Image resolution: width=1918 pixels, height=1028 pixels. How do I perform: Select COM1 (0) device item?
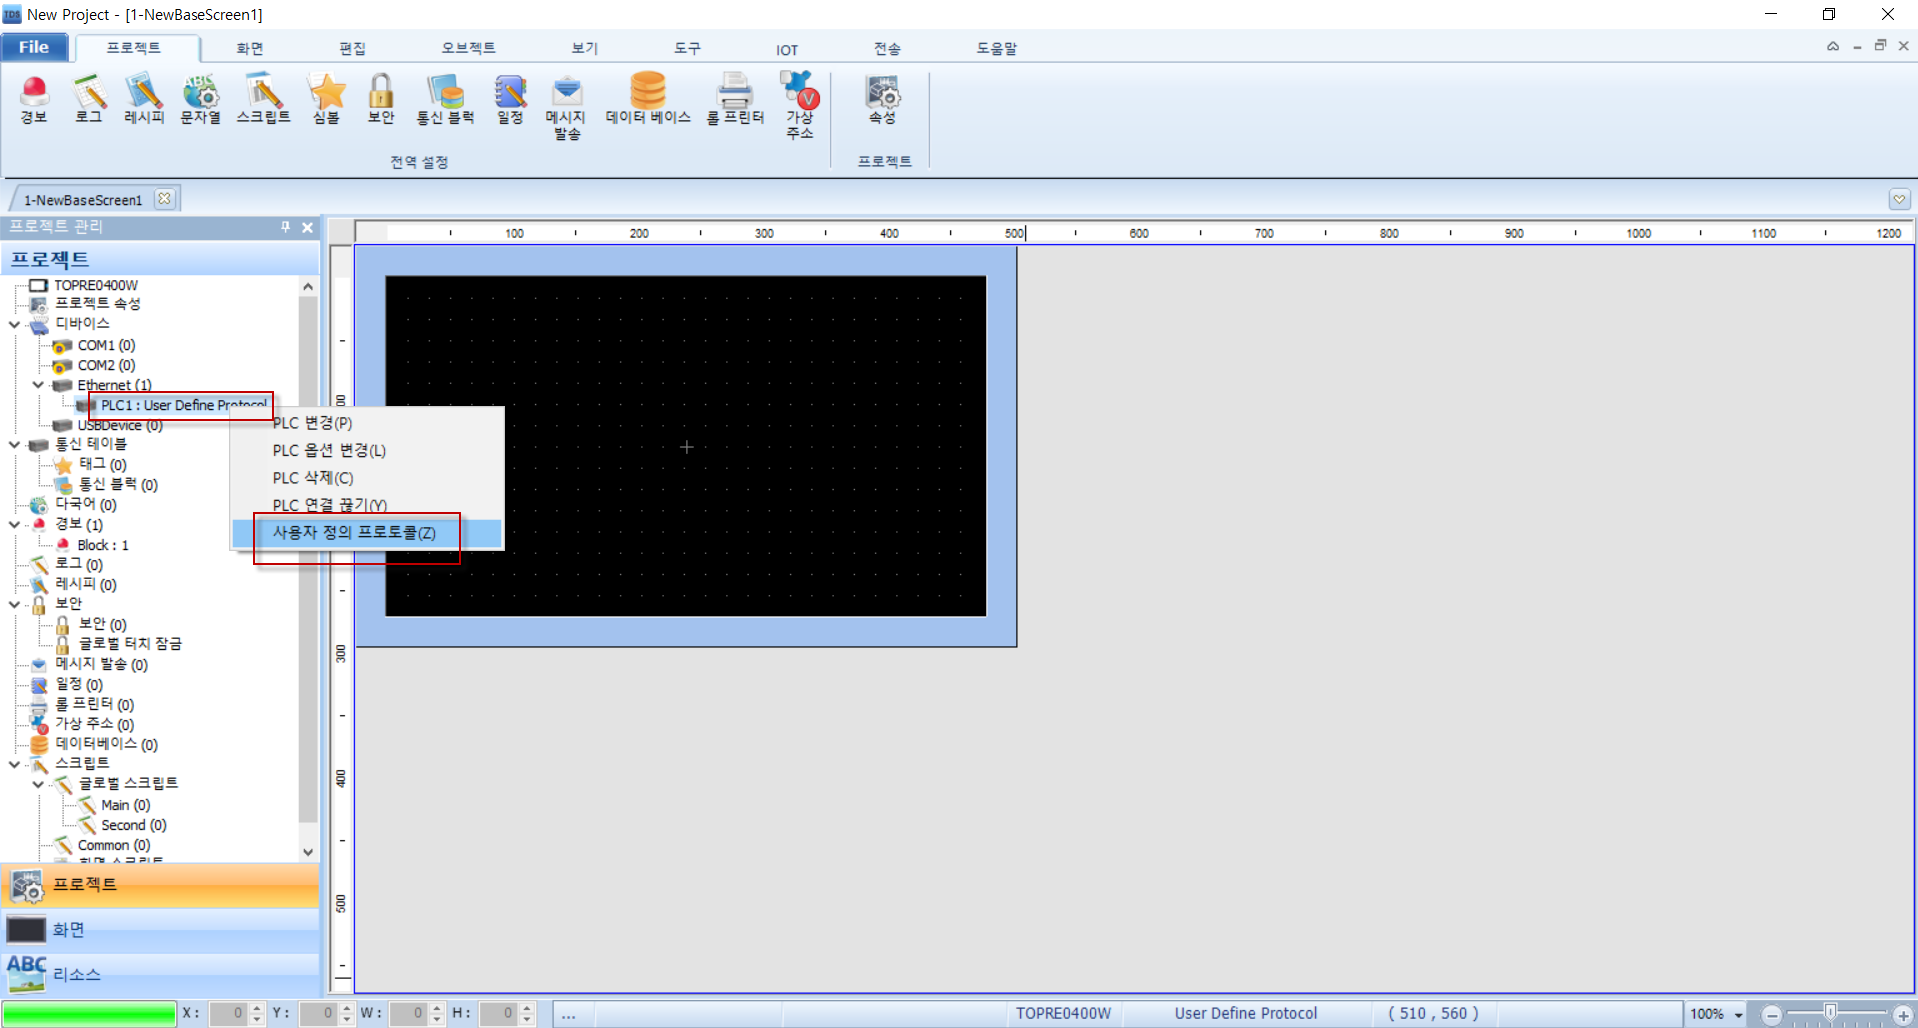point(106,345)
